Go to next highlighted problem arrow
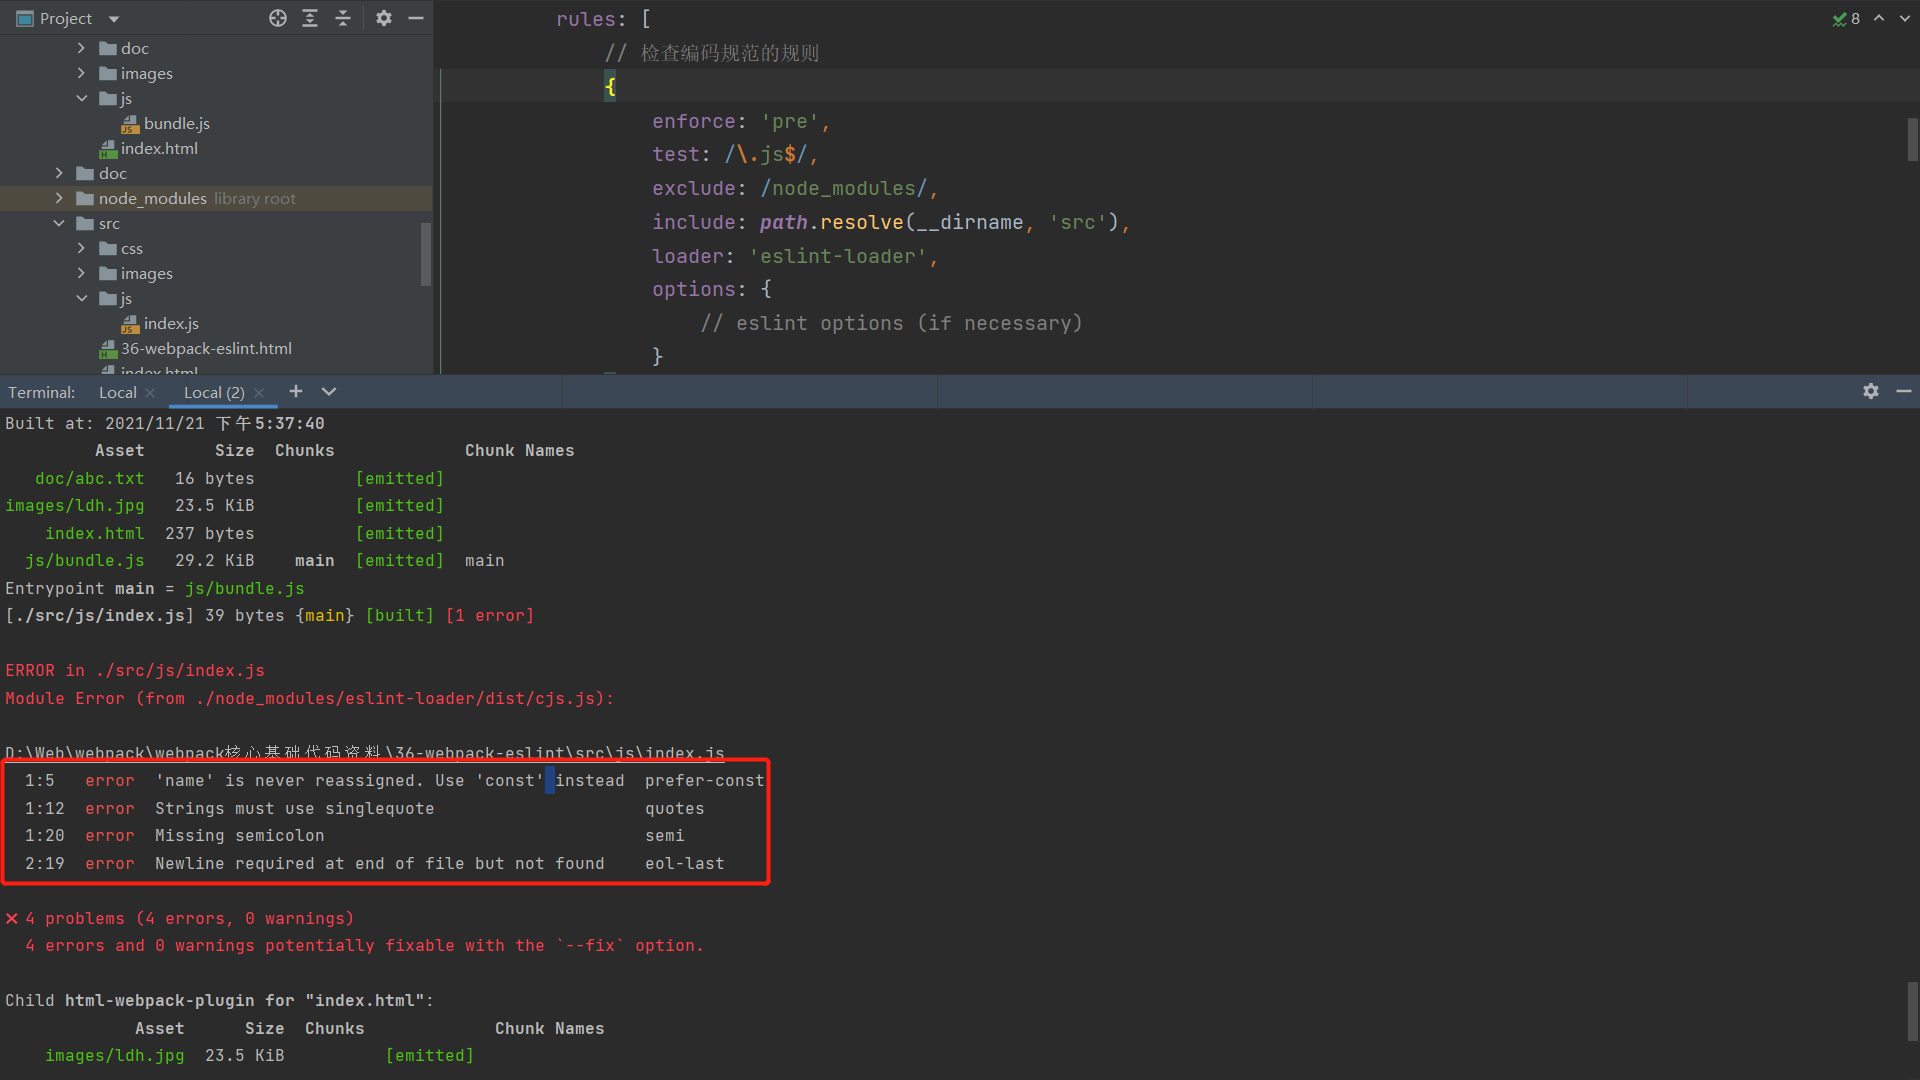 pyautogui.click(x=1905, y=18)
